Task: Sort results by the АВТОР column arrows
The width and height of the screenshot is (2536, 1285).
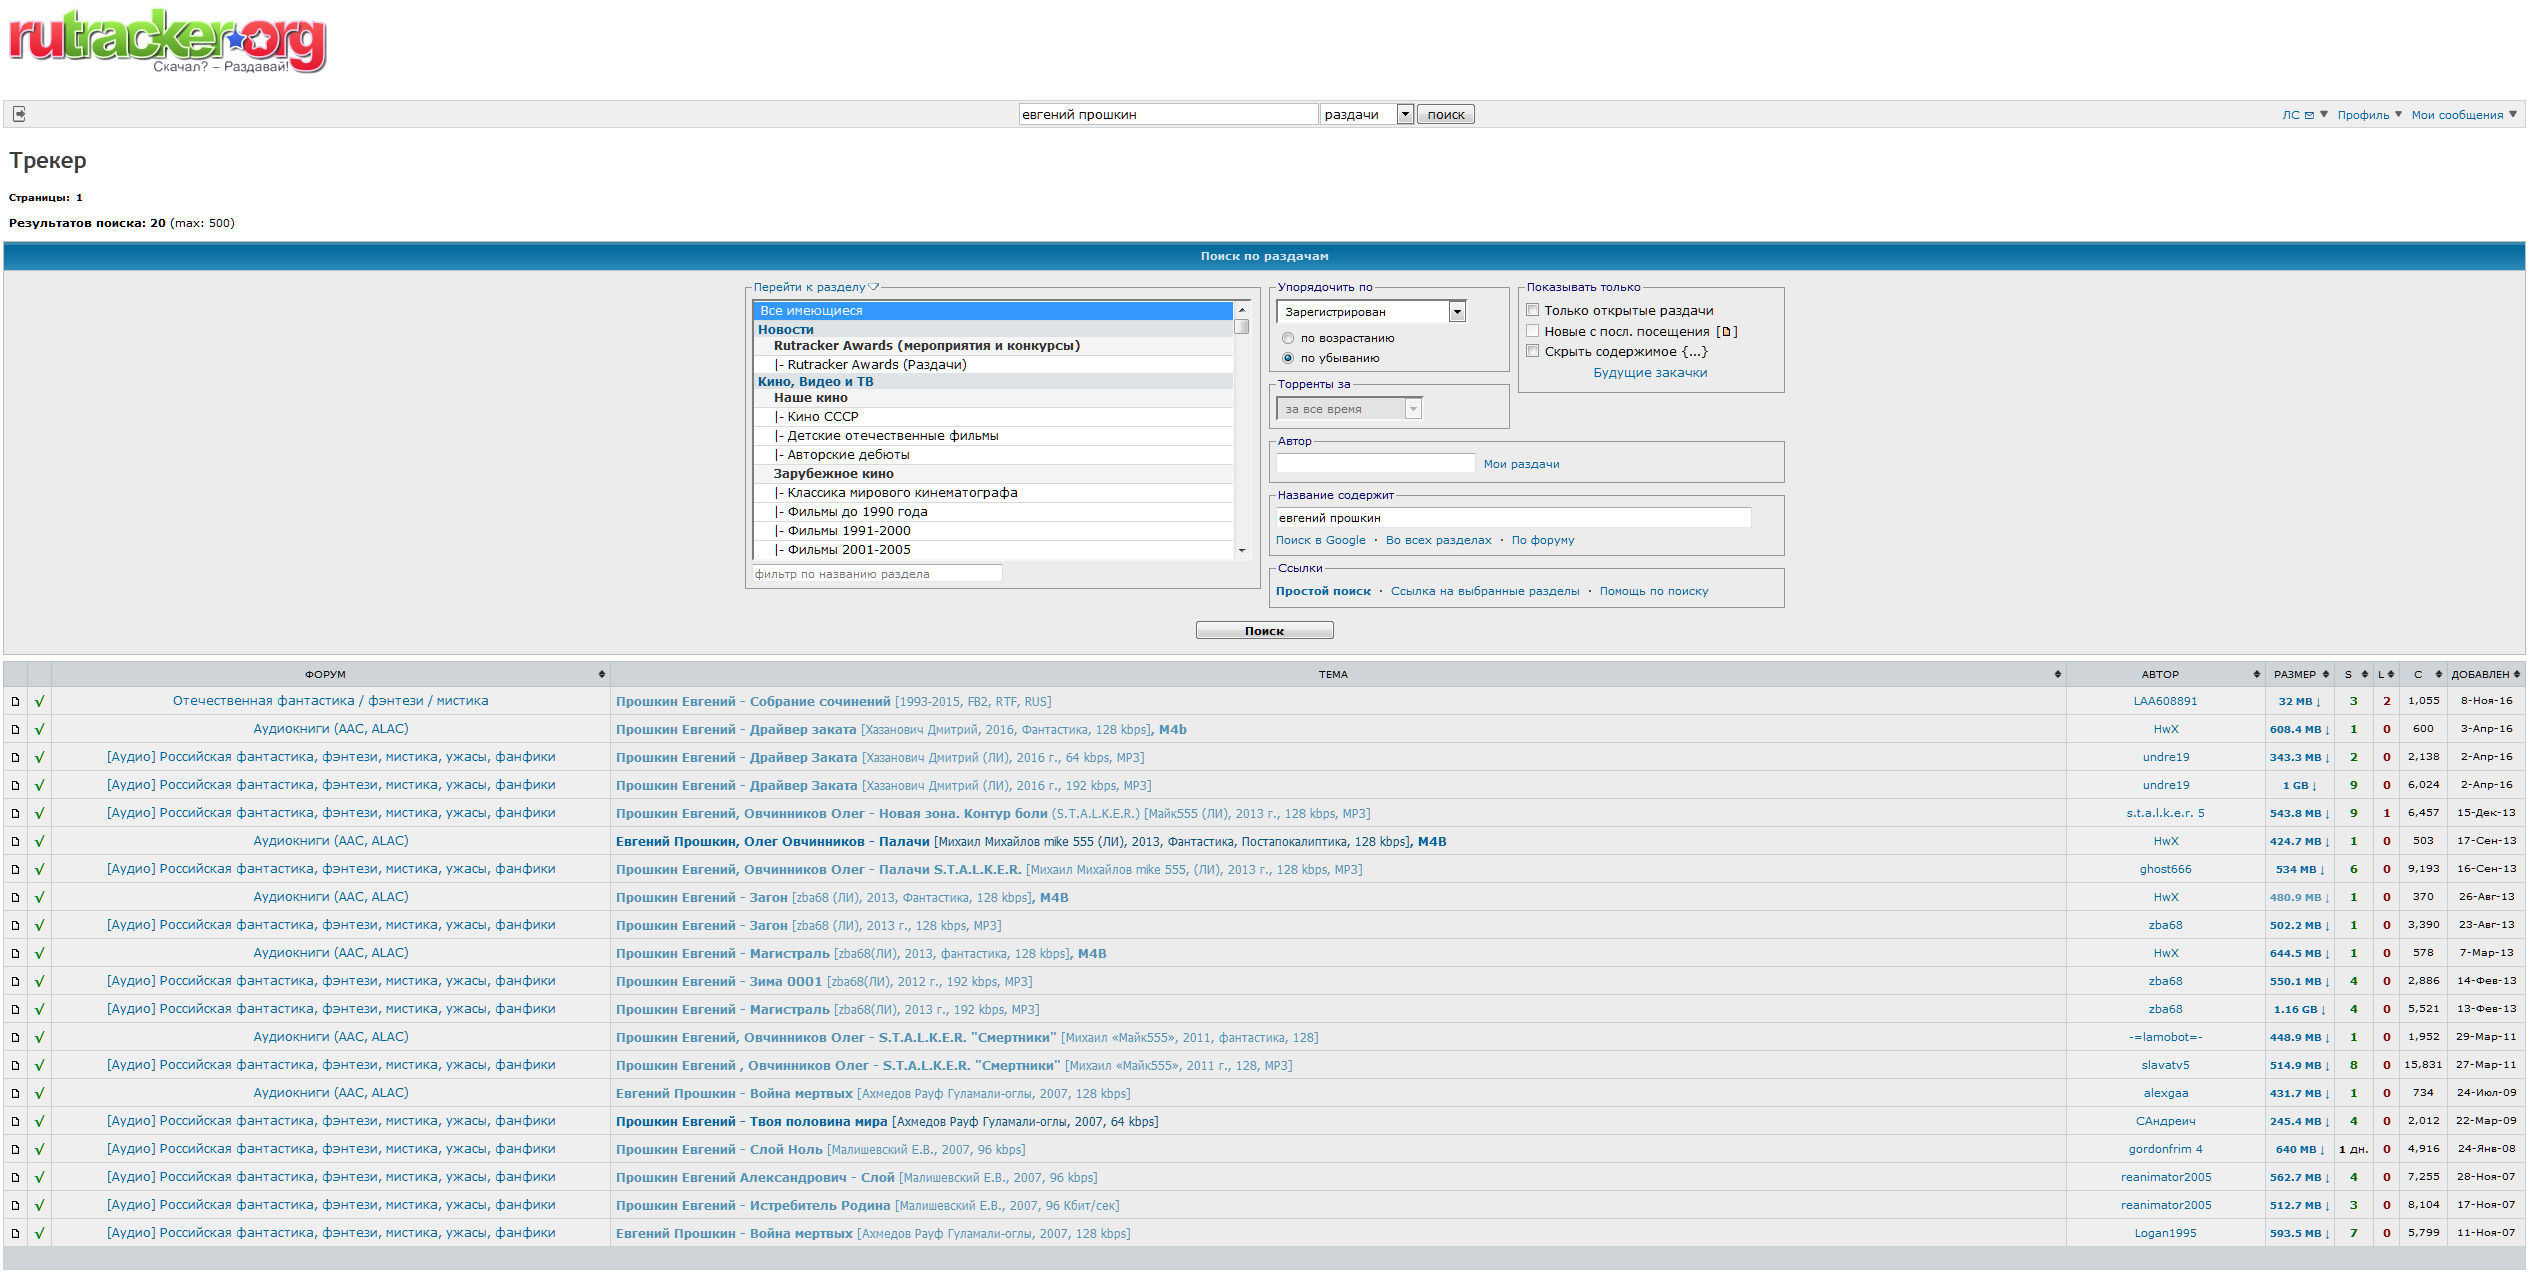Action: tap(2256, 675)
